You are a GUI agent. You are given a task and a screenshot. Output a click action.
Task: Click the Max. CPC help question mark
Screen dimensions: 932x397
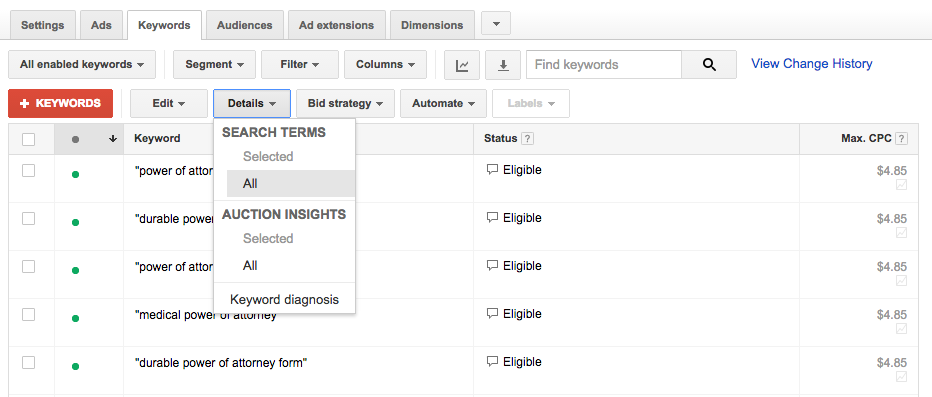(901, 138)
